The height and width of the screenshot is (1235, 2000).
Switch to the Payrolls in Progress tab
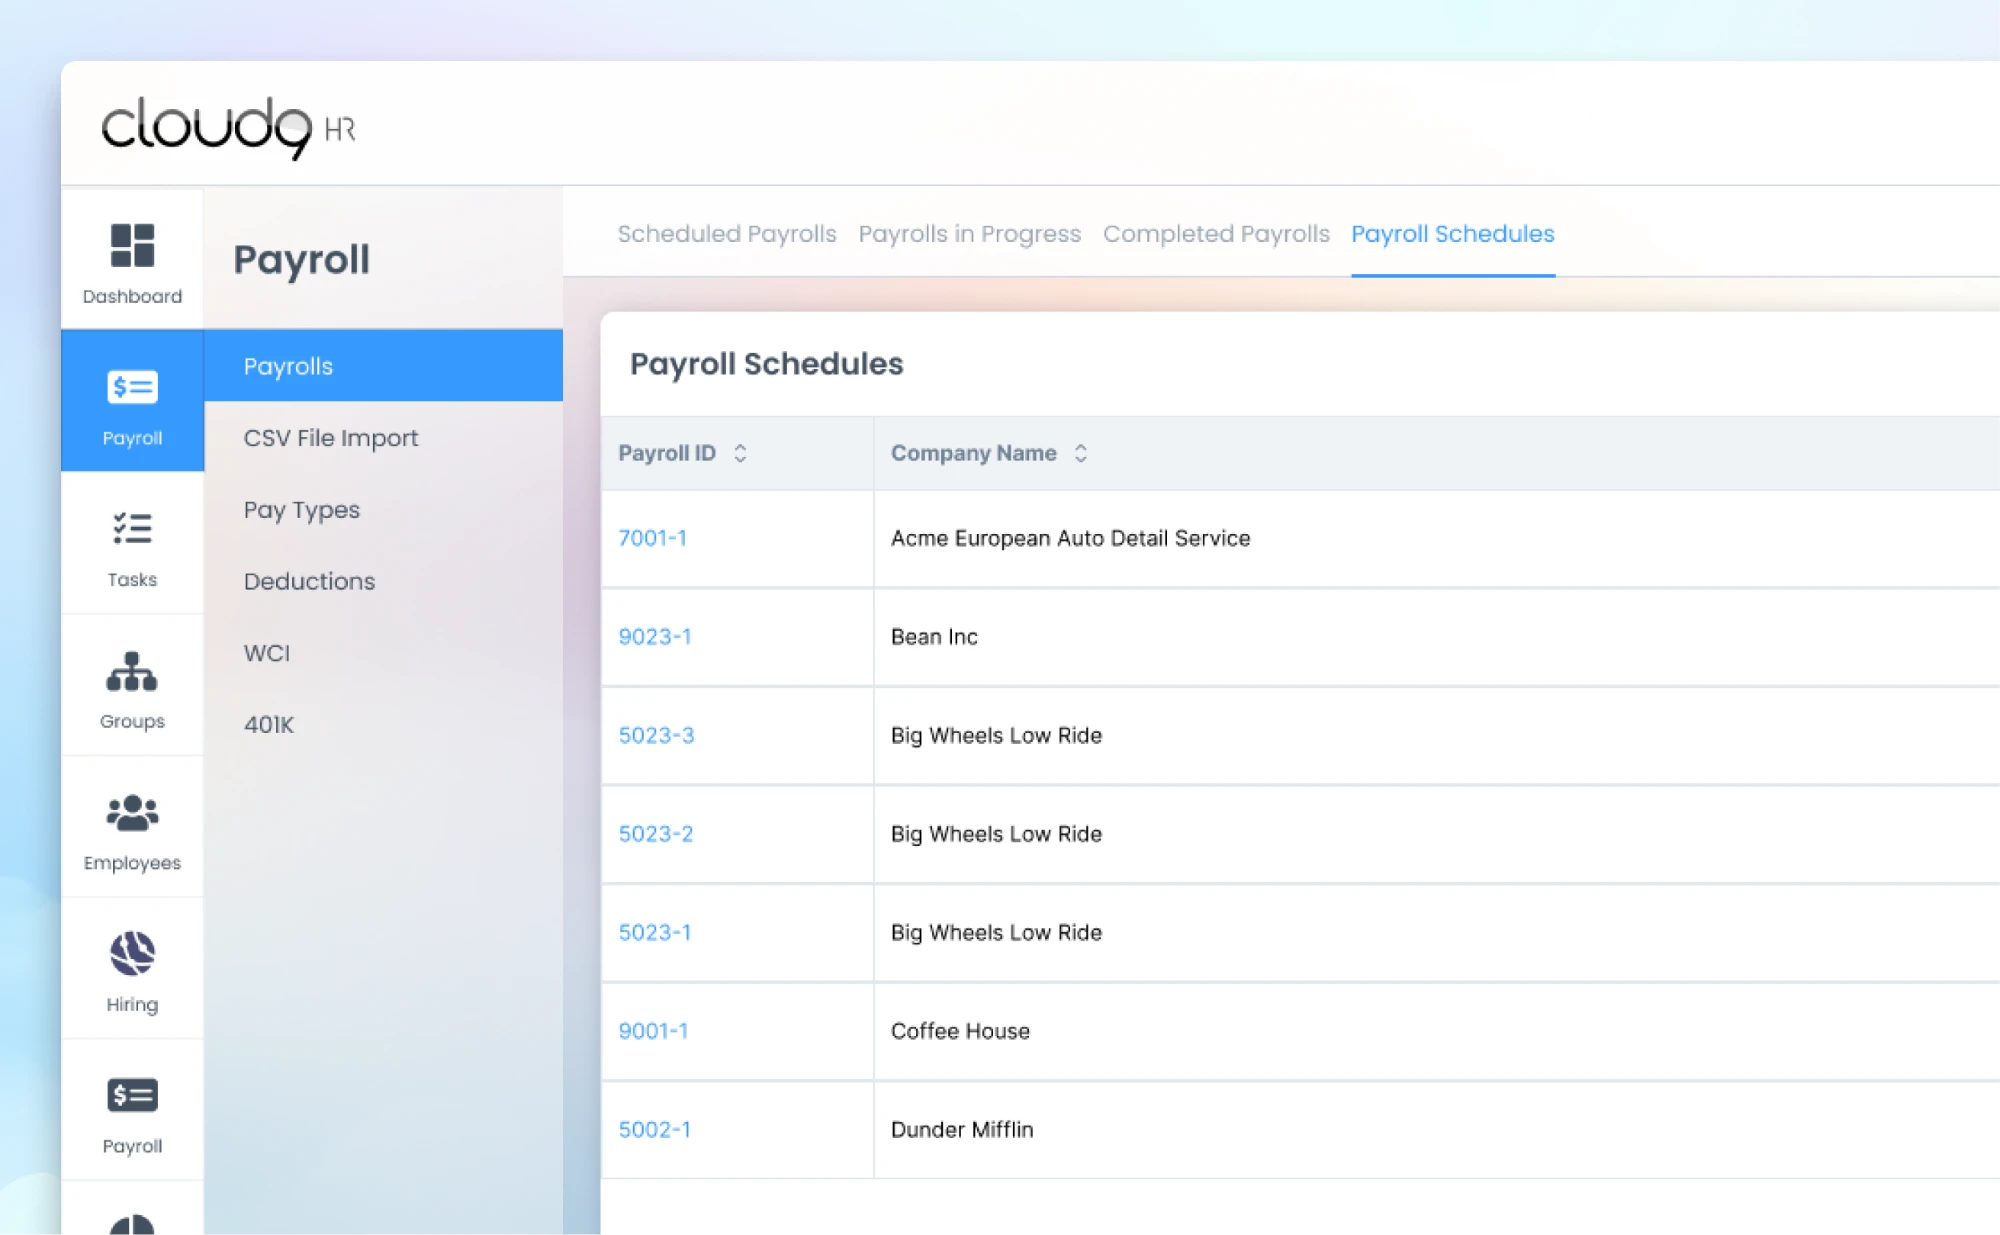970,234
